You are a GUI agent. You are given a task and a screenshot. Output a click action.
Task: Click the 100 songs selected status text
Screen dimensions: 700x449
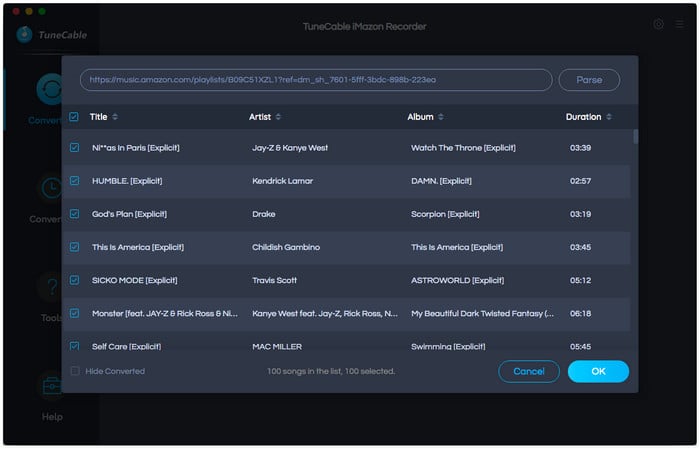tap(331, 371)
